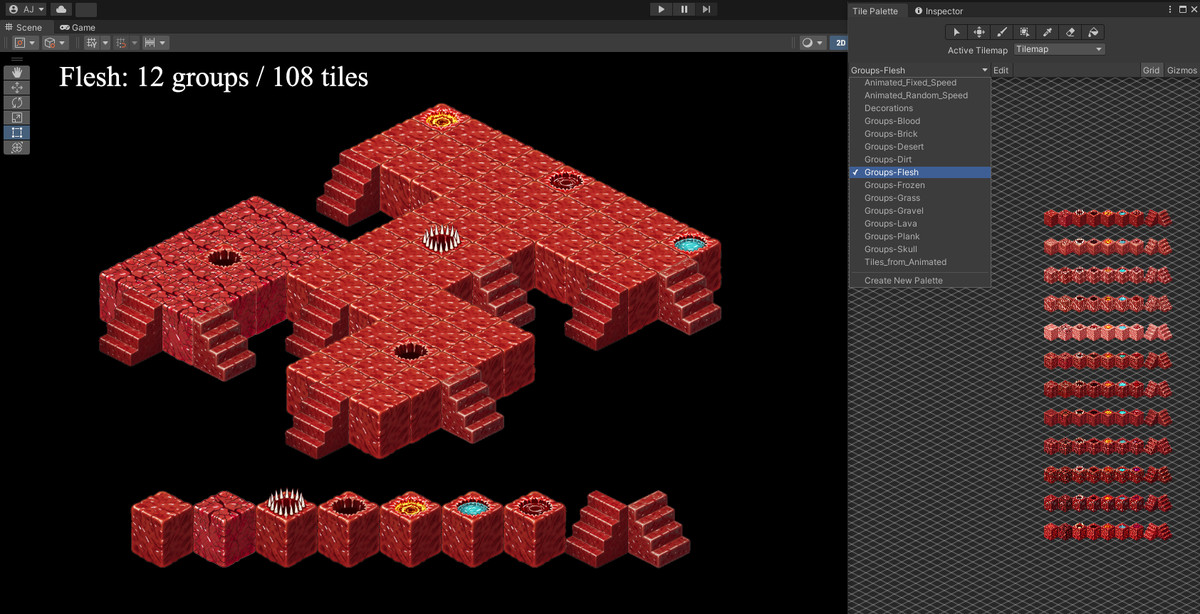Activate the Flood Fill bucket tool
Viewport: 1200px width, 614px height.
pos(1093,31)
